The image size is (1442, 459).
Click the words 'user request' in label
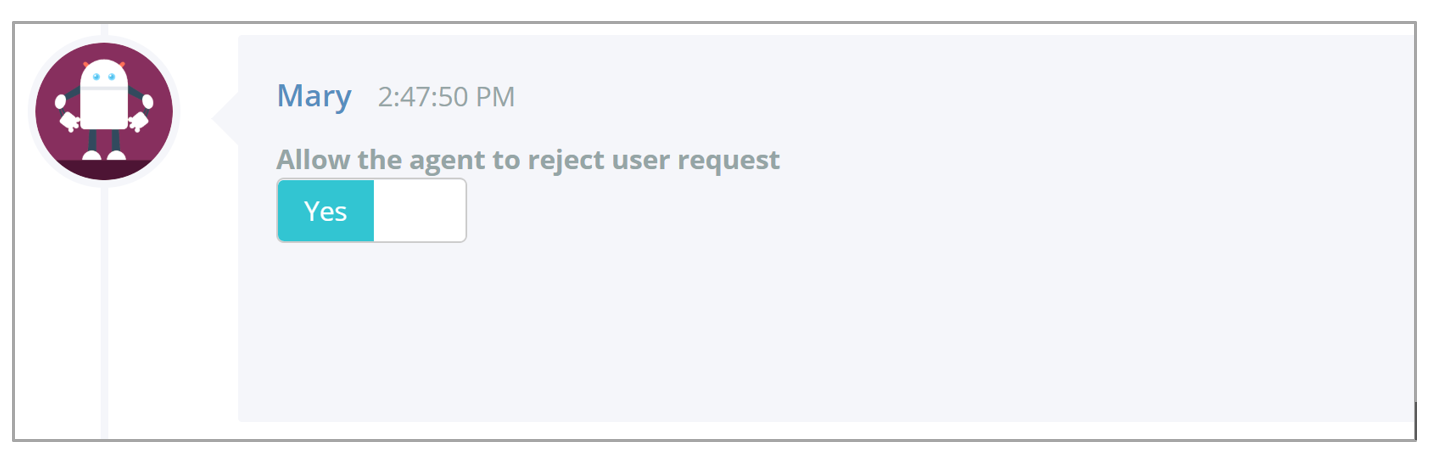click(700, 160)
